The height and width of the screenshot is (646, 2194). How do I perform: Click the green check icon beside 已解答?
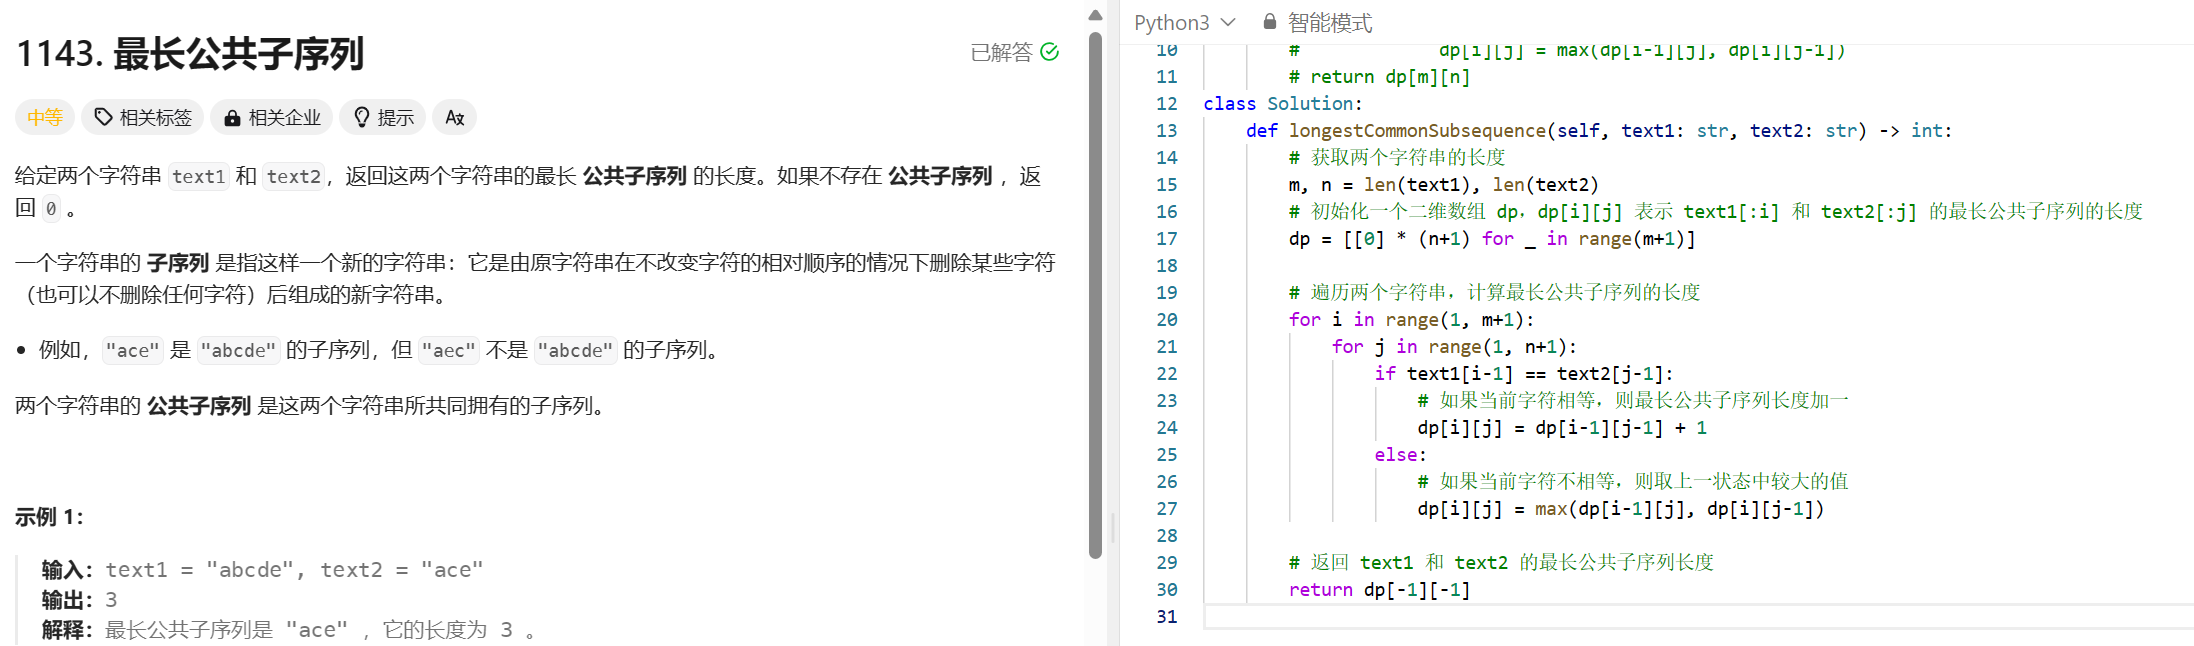1049,52
